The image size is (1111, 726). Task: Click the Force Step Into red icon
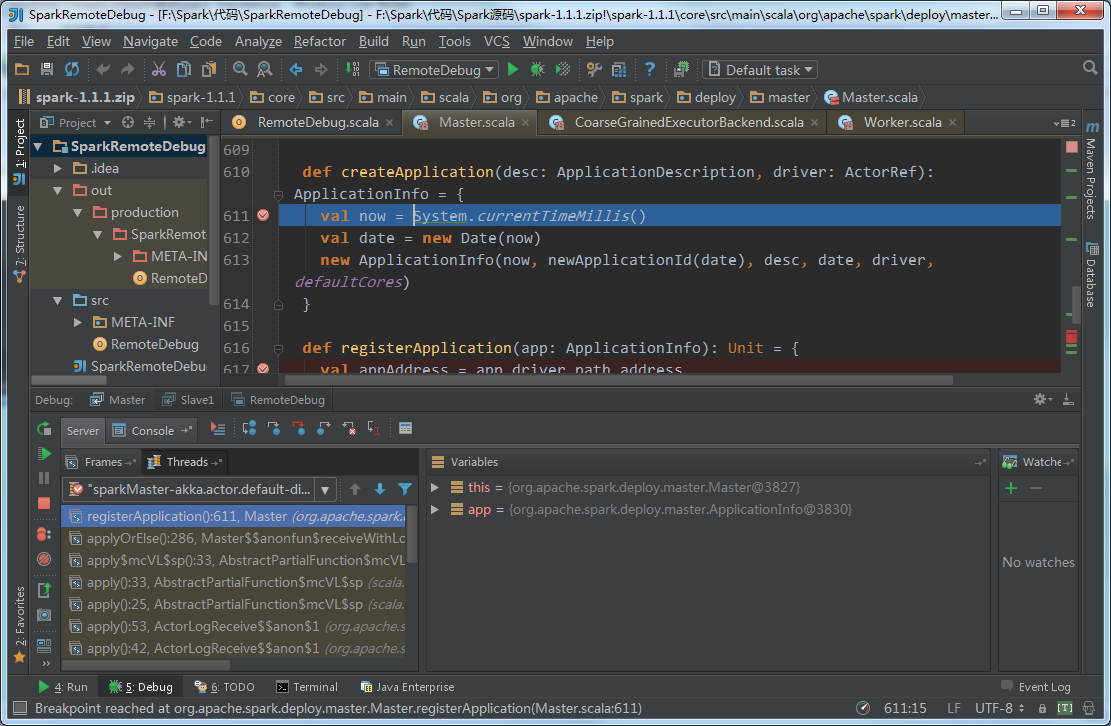[x=299, y=429]
